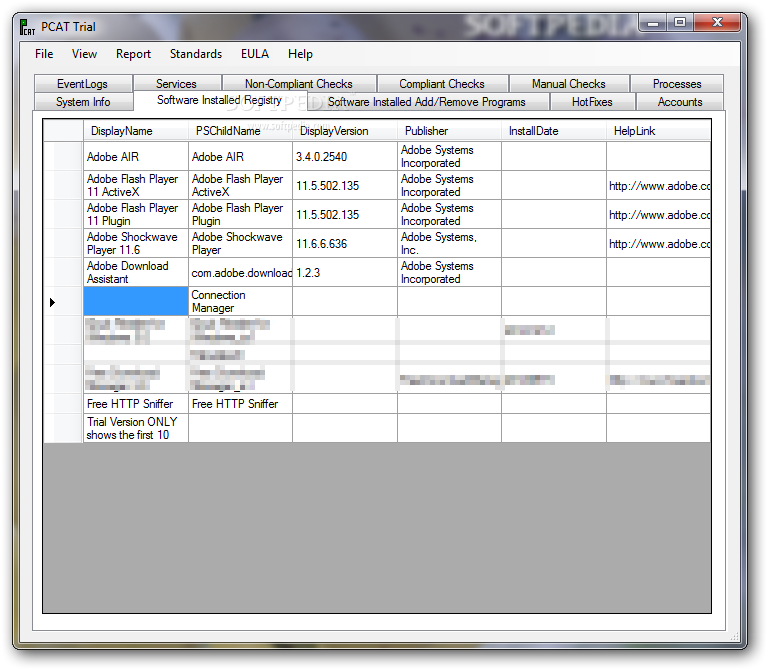Select the Adobe Flash Player Plugin PSChildName cell
This screenshot has height=670, width=768.
240,214
